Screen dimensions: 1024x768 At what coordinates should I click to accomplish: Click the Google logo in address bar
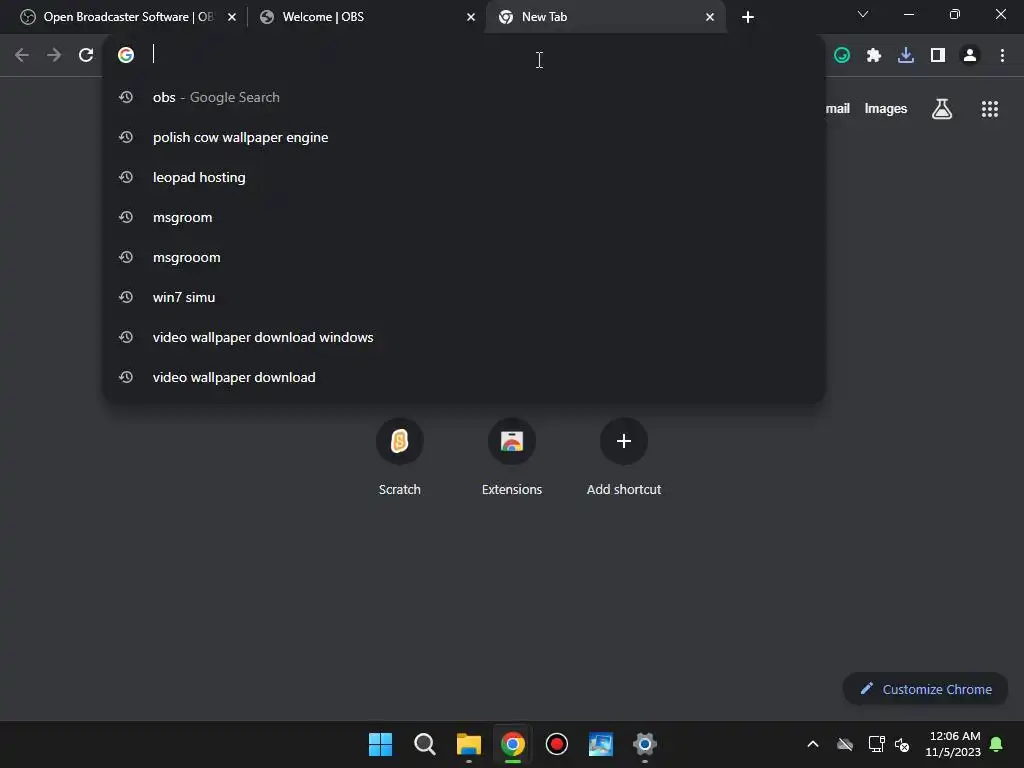(126, 55)
